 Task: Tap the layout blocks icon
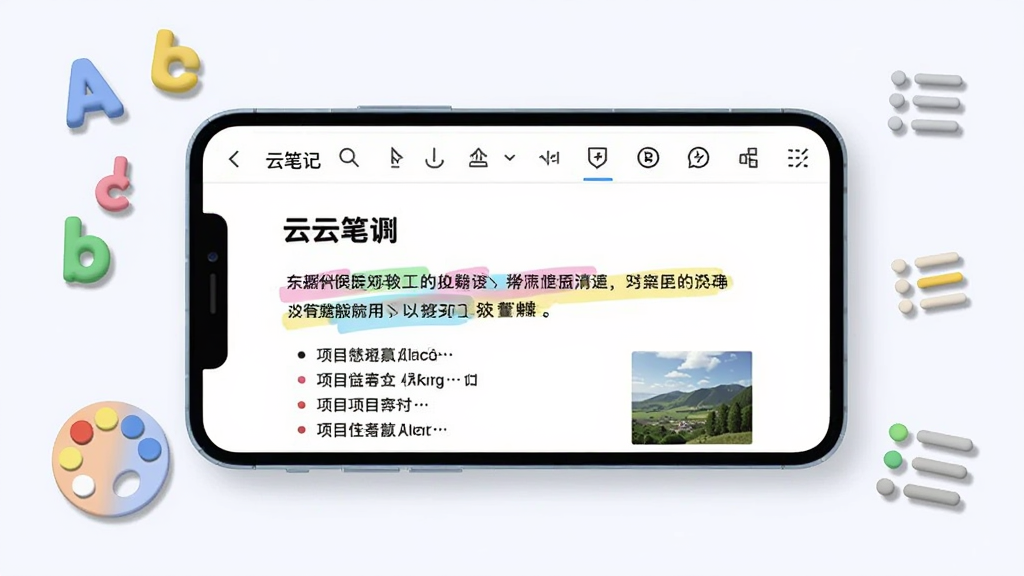(x=748, y=158)
